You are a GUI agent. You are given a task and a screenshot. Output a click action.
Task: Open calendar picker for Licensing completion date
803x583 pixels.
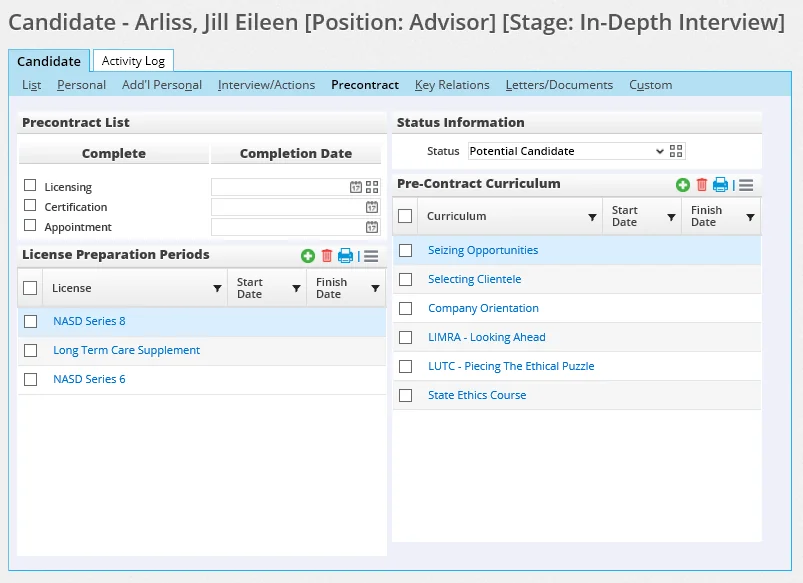356,187
